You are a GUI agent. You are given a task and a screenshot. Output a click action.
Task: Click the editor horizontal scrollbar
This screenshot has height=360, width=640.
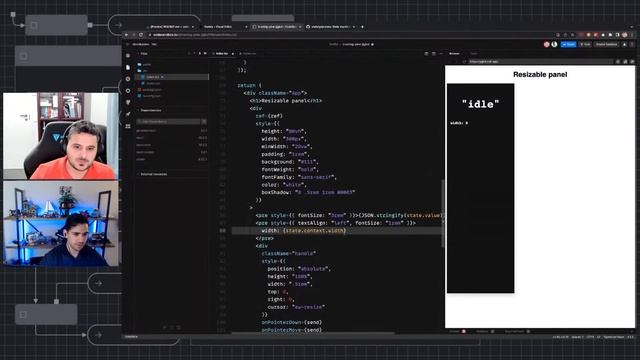313,333
